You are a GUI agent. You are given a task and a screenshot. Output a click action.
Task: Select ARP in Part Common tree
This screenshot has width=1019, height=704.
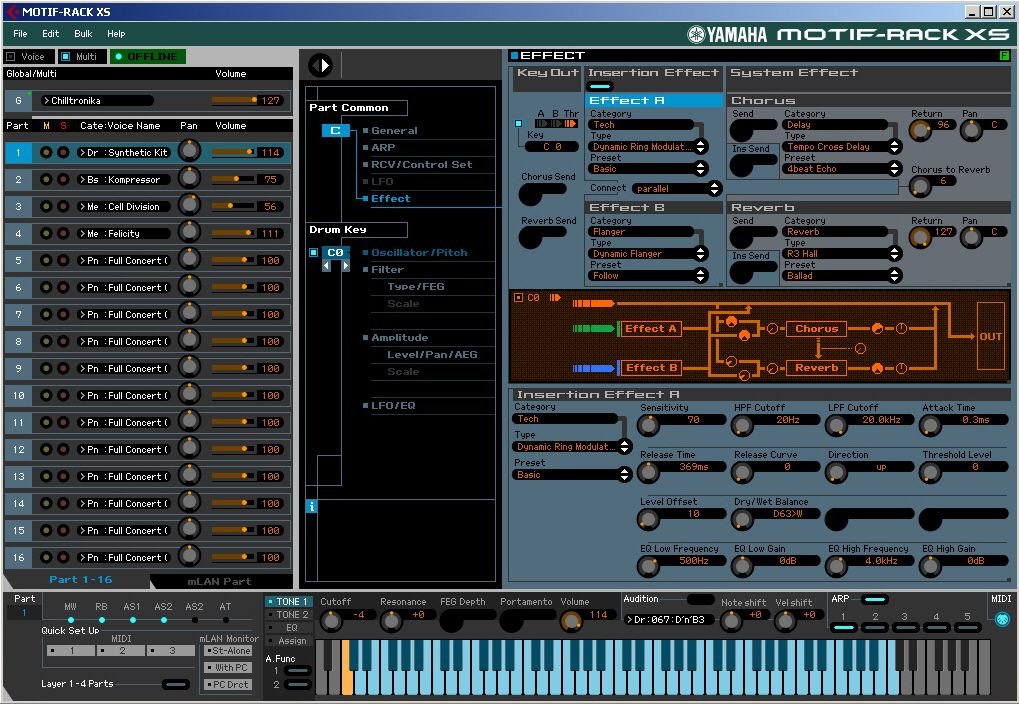383,147
